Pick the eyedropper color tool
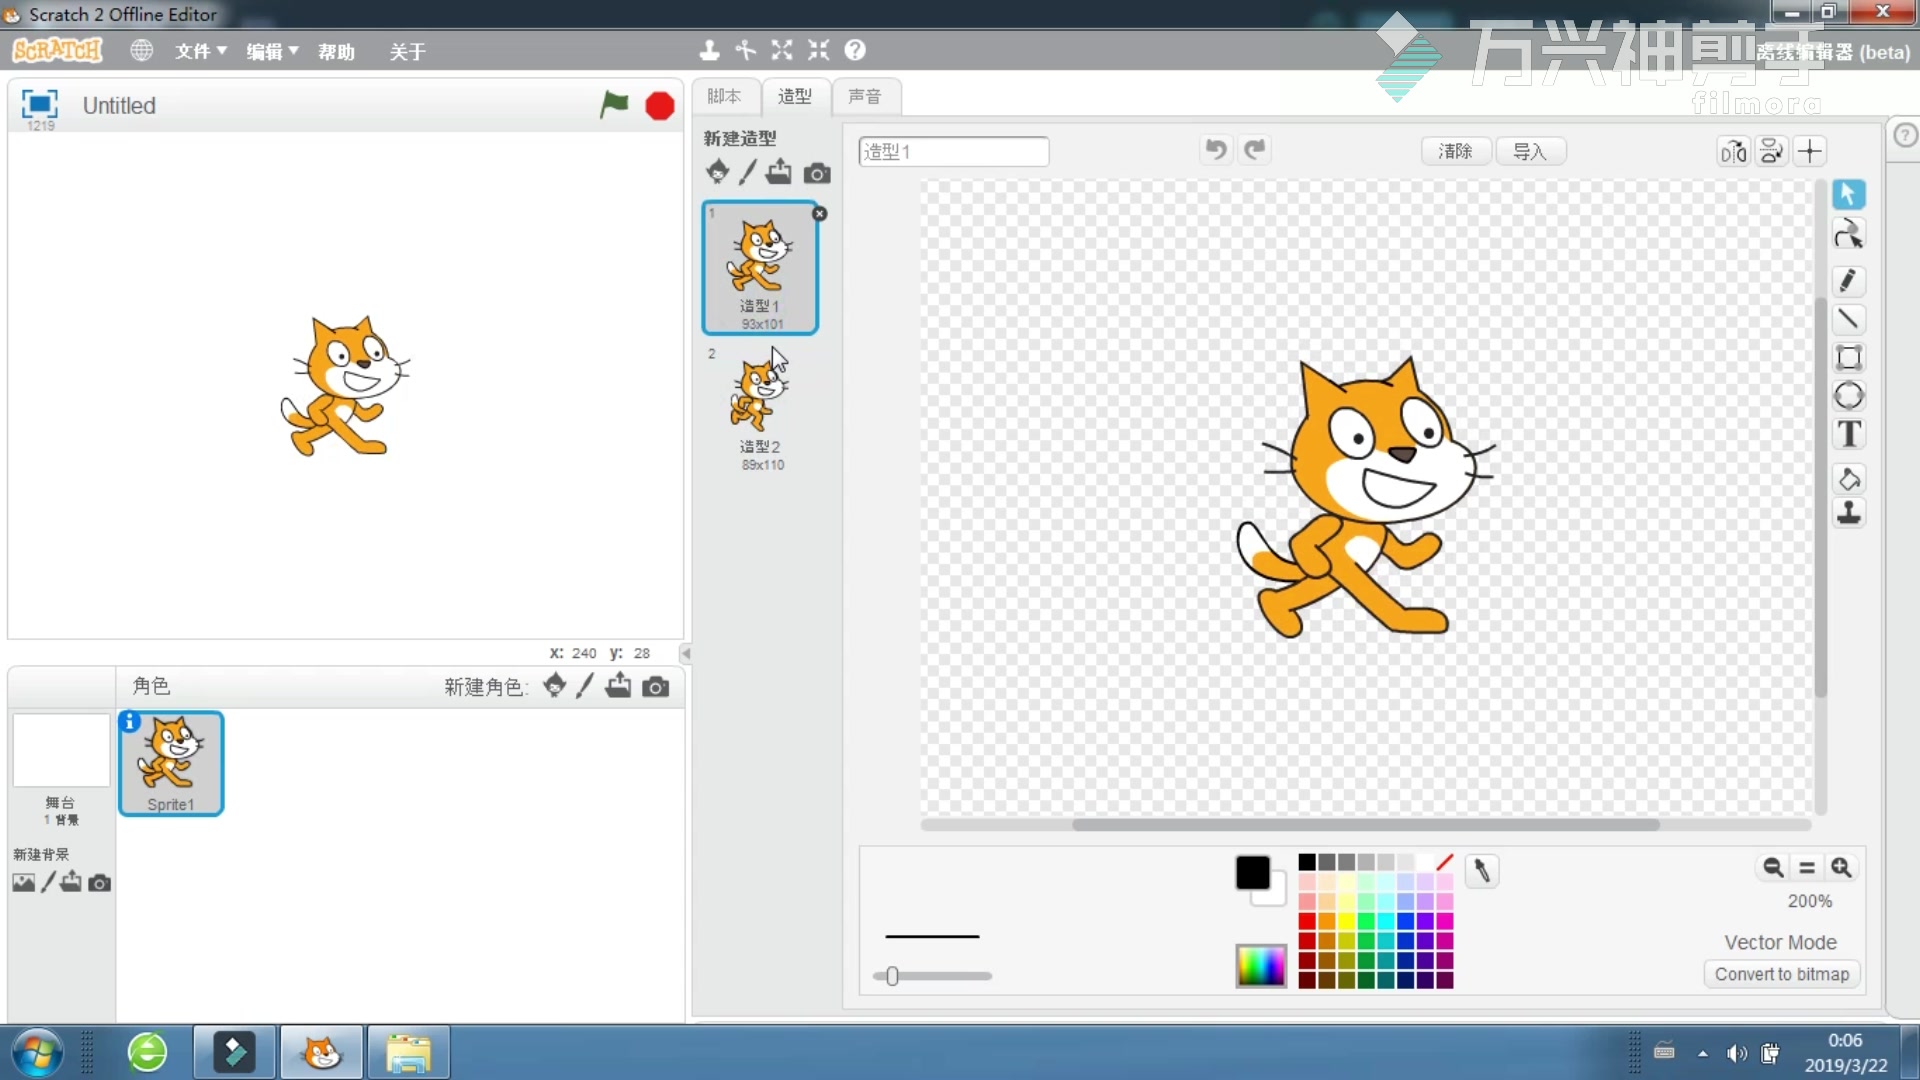This screenshot has width=1920, height=1080. tap(1482, 871)
